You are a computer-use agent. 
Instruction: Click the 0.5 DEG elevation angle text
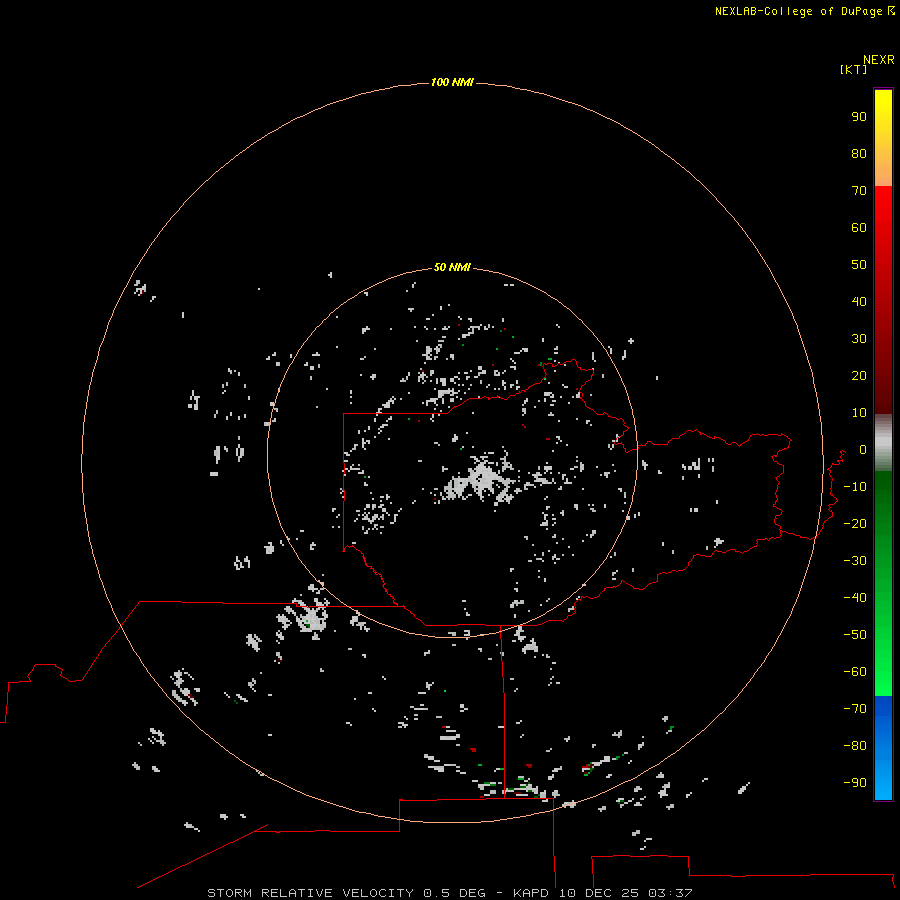click(455, 893)
